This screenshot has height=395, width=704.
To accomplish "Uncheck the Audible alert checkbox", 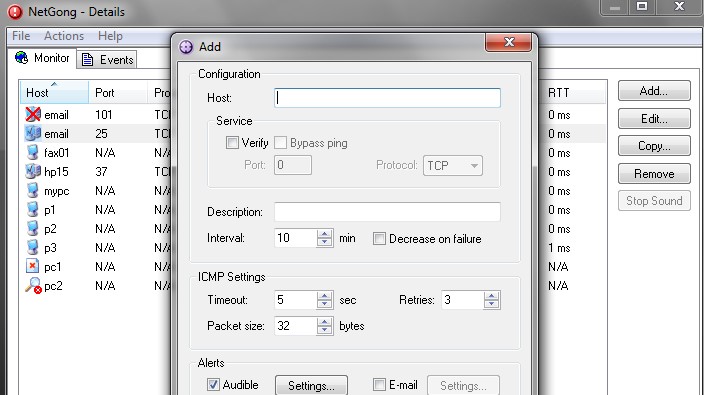I will [213, 385].
